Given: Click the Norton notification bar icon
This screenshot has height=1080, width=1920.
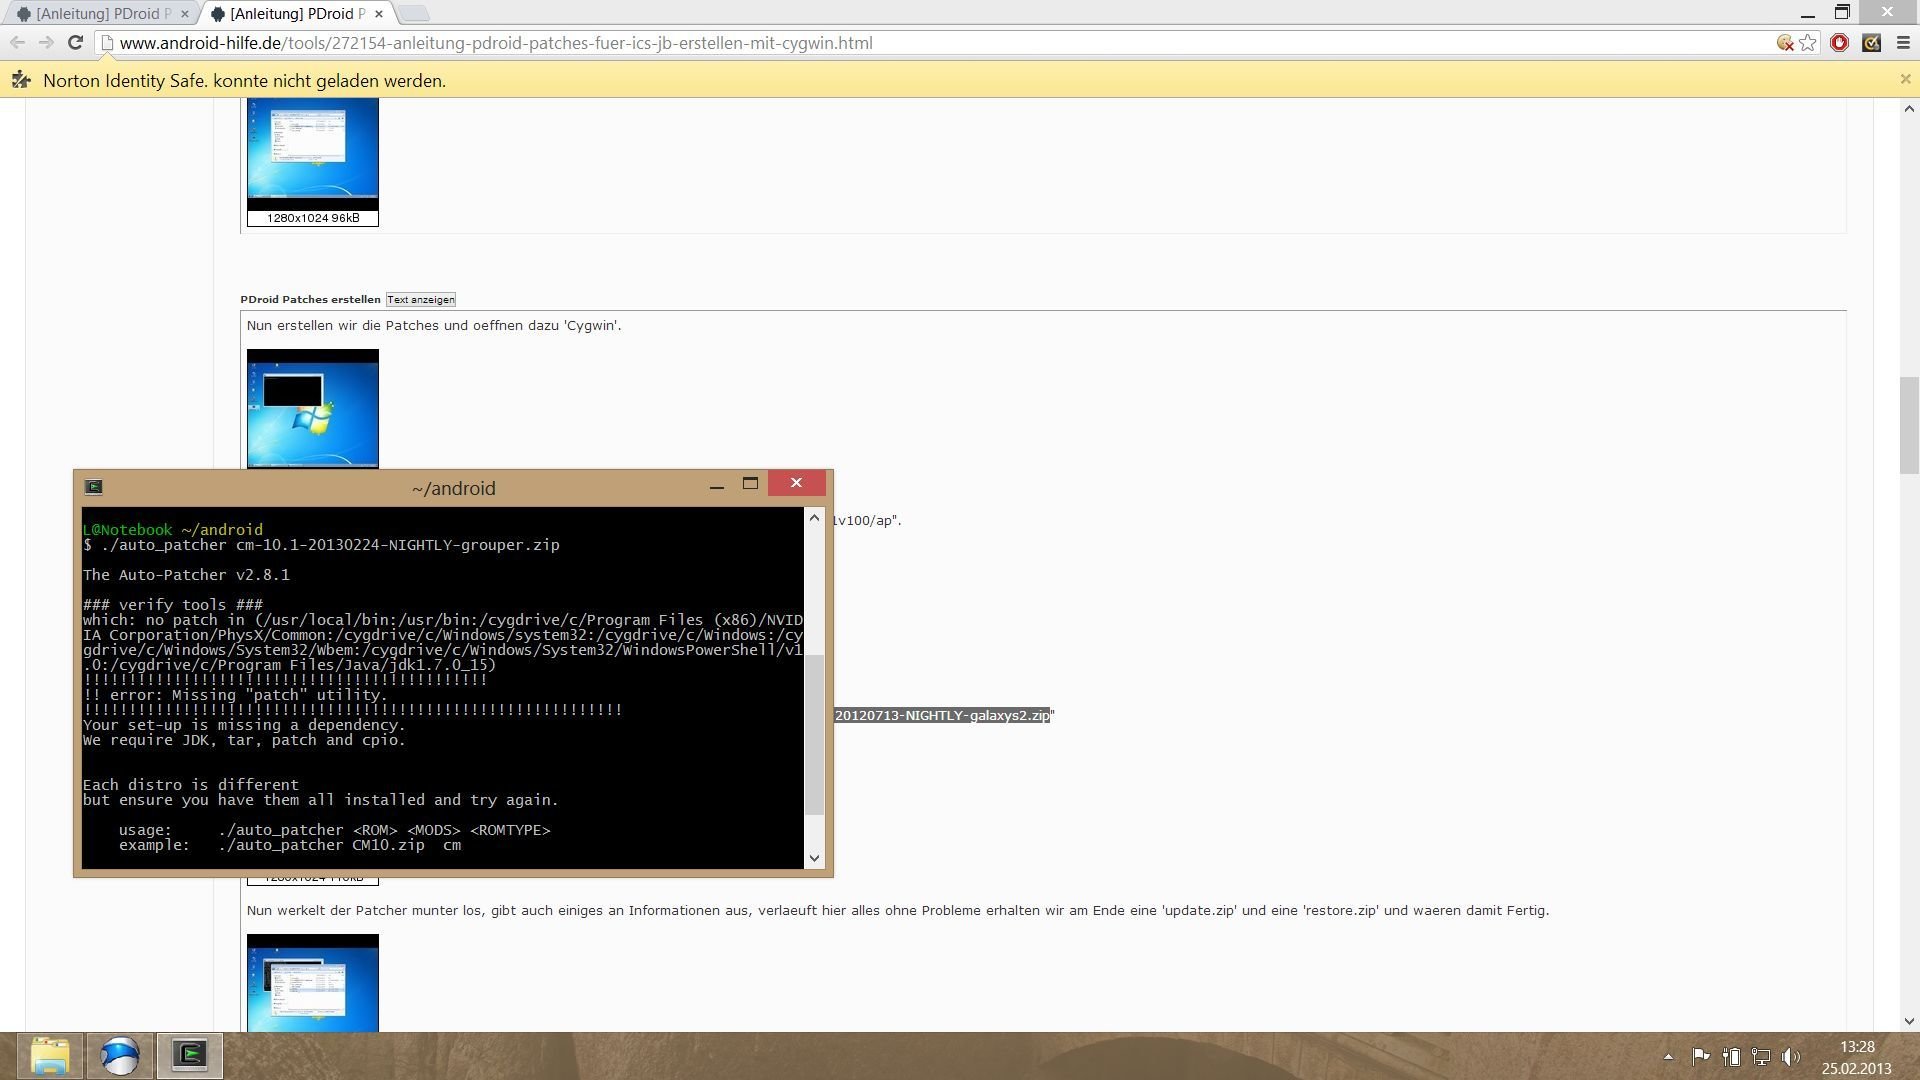Looking at the screenshot, I should (x=21, y=80).
